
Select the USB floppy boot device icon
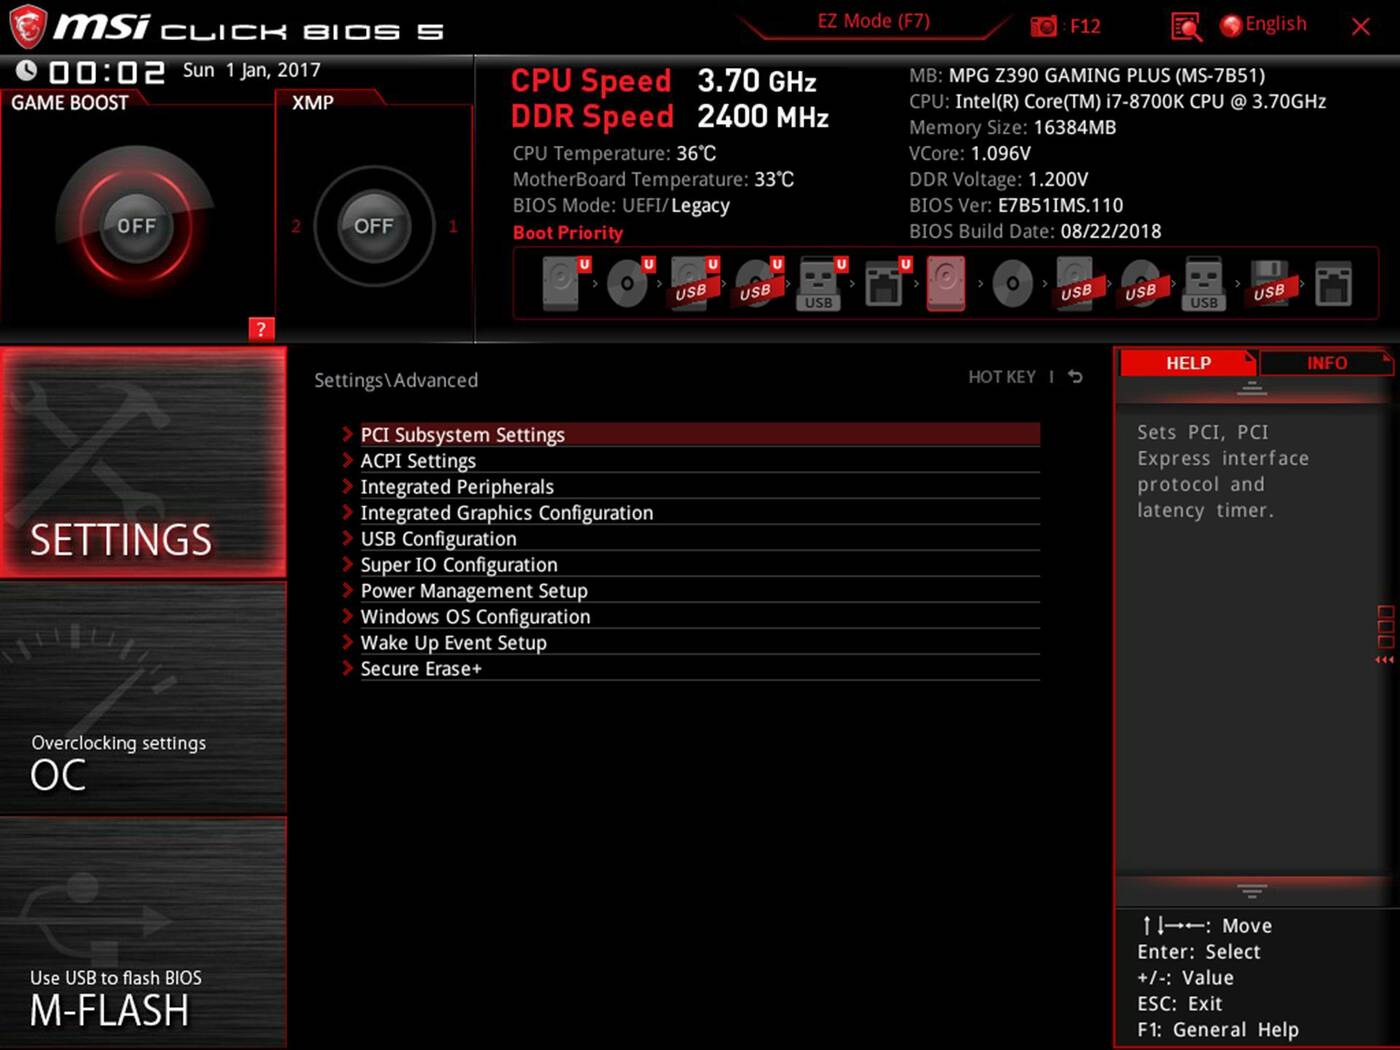point(1269,284)
